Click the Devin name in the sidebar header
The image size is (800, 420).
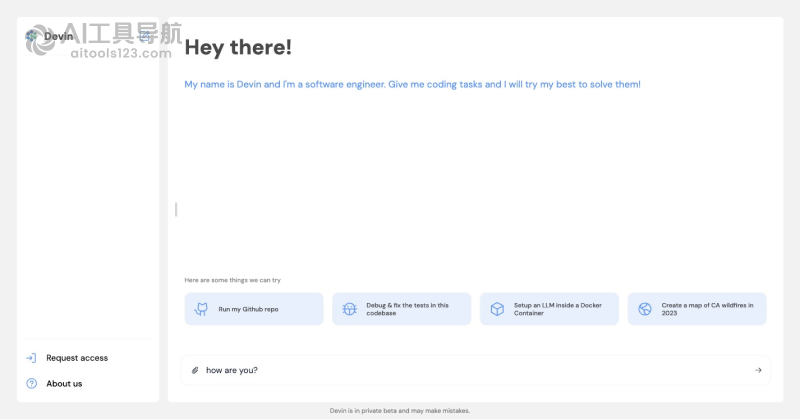tap(58, 36)
